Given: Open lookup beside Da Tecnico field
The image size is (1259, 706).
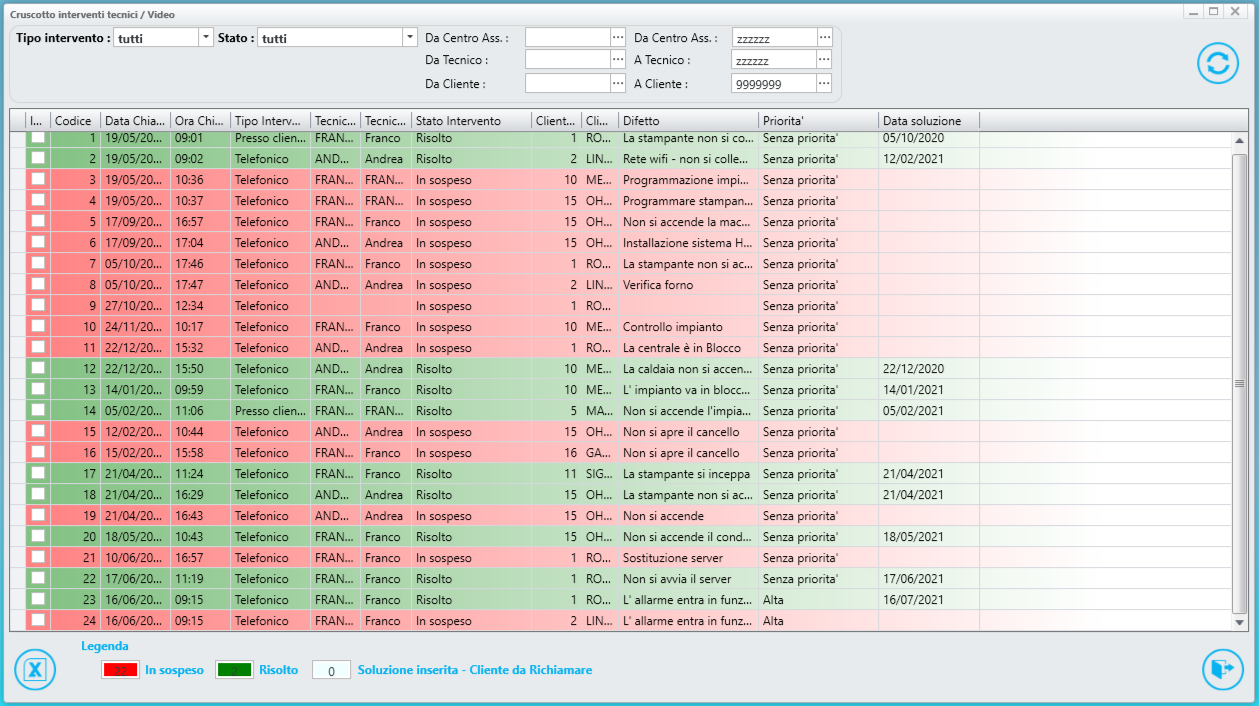Looking at the screenshot, I should tap(618, 60).
